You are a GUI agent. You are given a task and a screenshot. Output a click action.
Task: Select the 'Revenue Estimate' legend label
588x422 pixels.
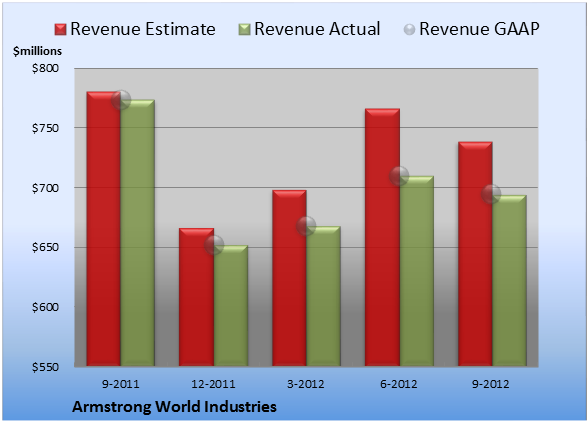[143, 29]
